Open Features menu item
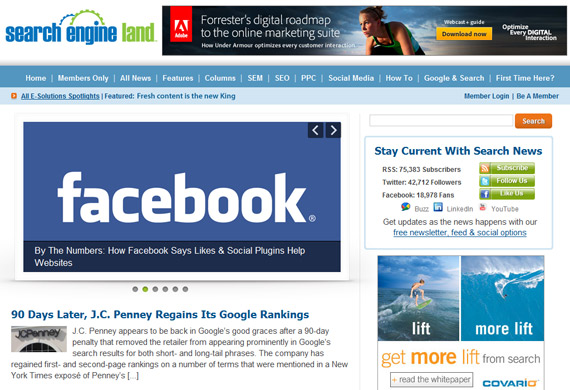570x390 pixels. pyautogui.click(x=178, y=78)
